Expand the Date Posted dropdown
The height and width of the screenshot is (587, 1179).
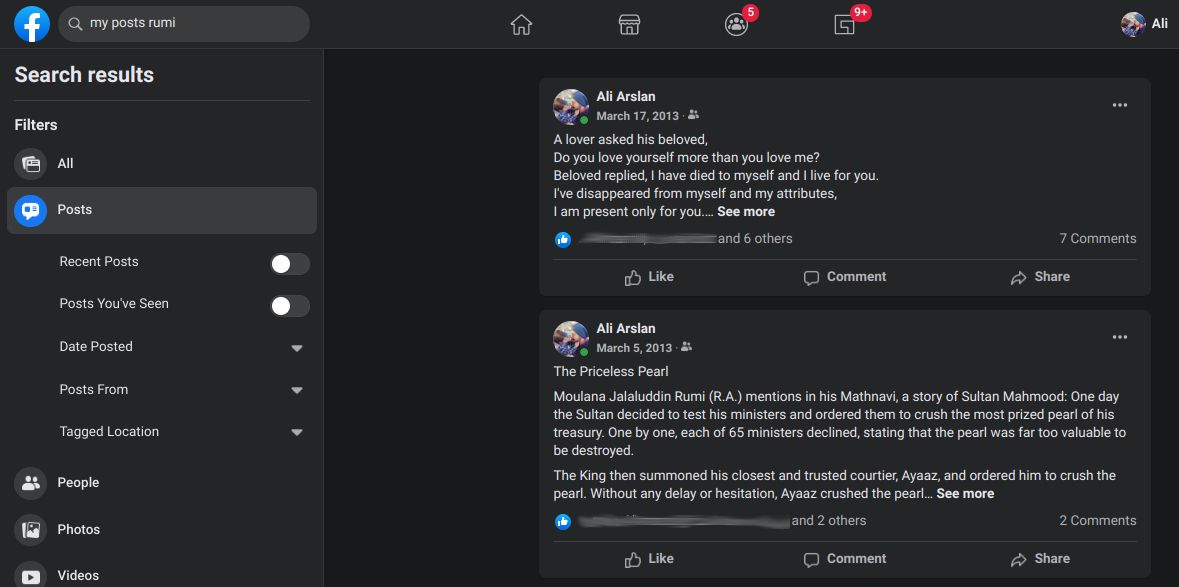pos(296,348)
